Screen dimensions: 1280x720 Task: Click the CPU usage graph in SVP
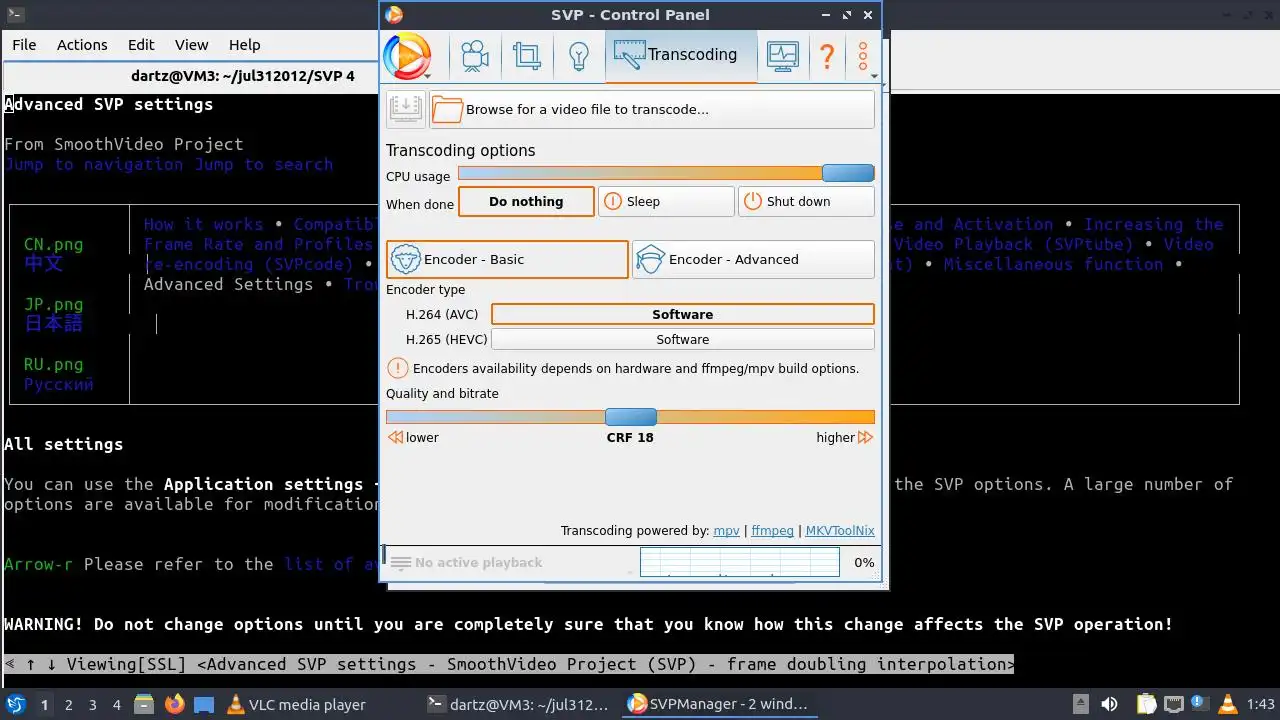[x=739, y=562]
